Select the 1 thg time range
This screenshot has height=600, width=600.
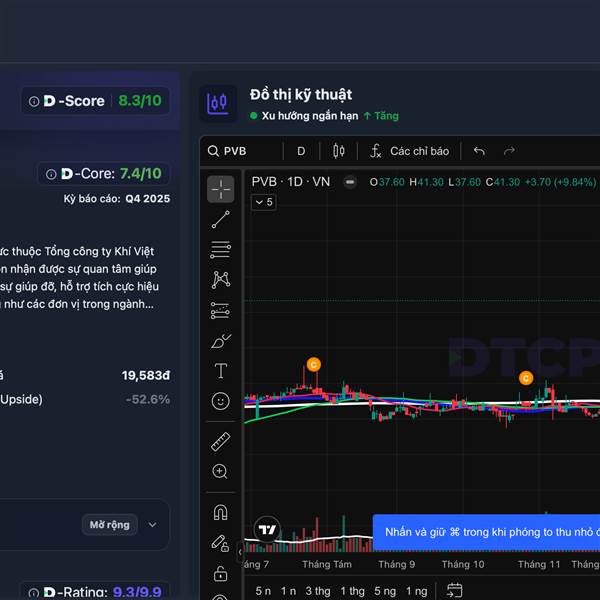[352, 591]
